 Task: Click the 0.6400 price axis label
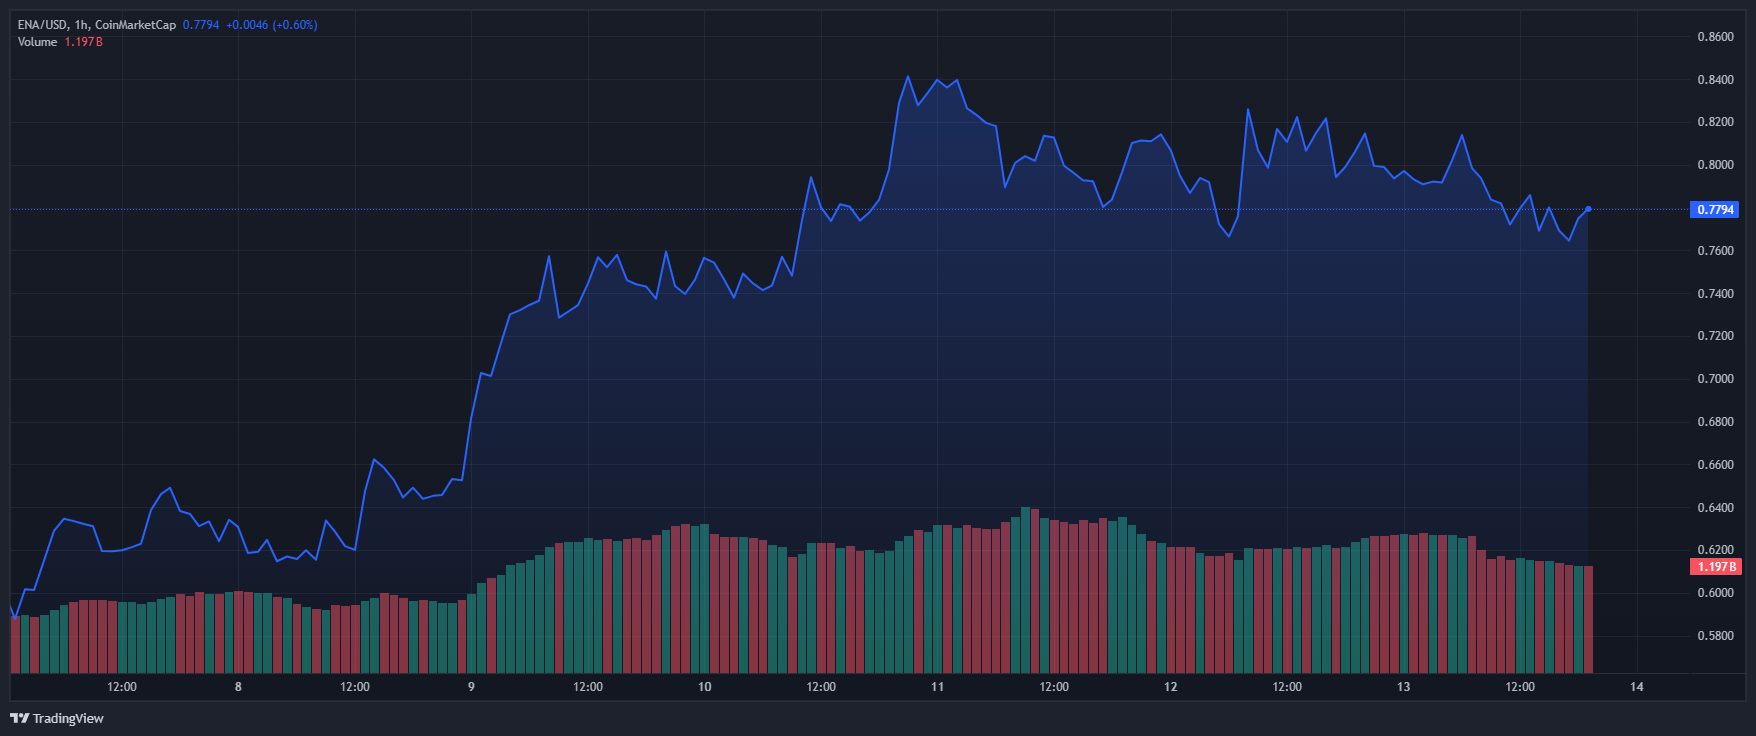point(1715,508)
